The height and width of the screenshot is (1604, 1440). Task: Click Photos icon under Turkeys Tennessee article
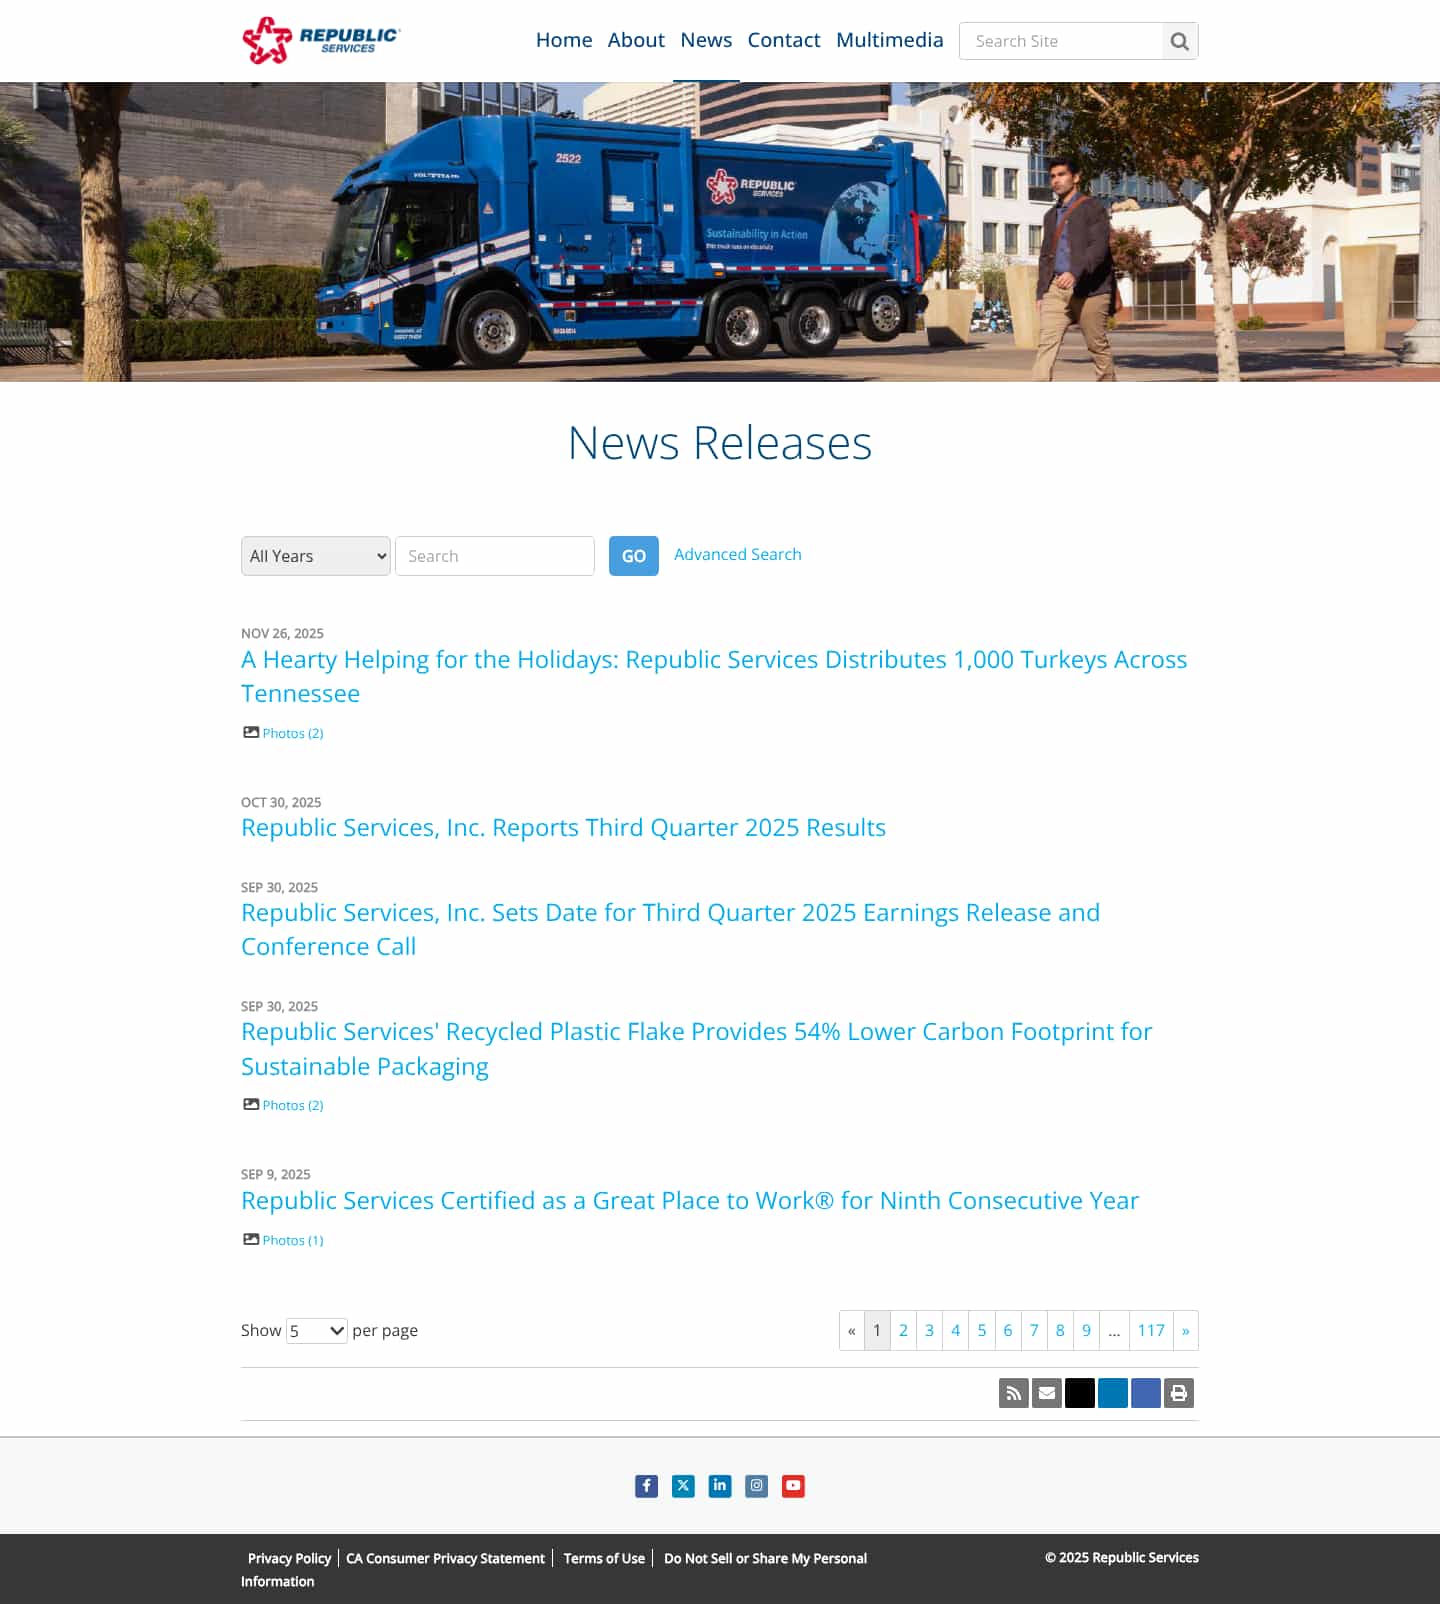(251, 732)
